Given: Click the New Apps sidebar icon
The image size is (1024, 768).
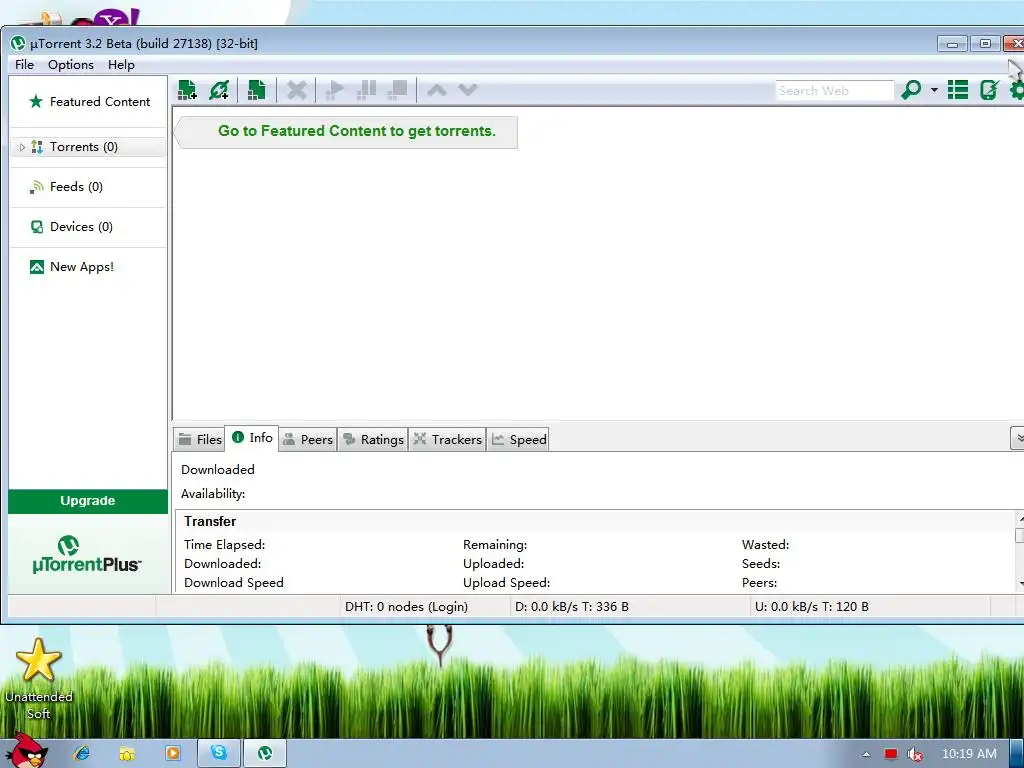Looking at the screenshot, I should 37,266.
